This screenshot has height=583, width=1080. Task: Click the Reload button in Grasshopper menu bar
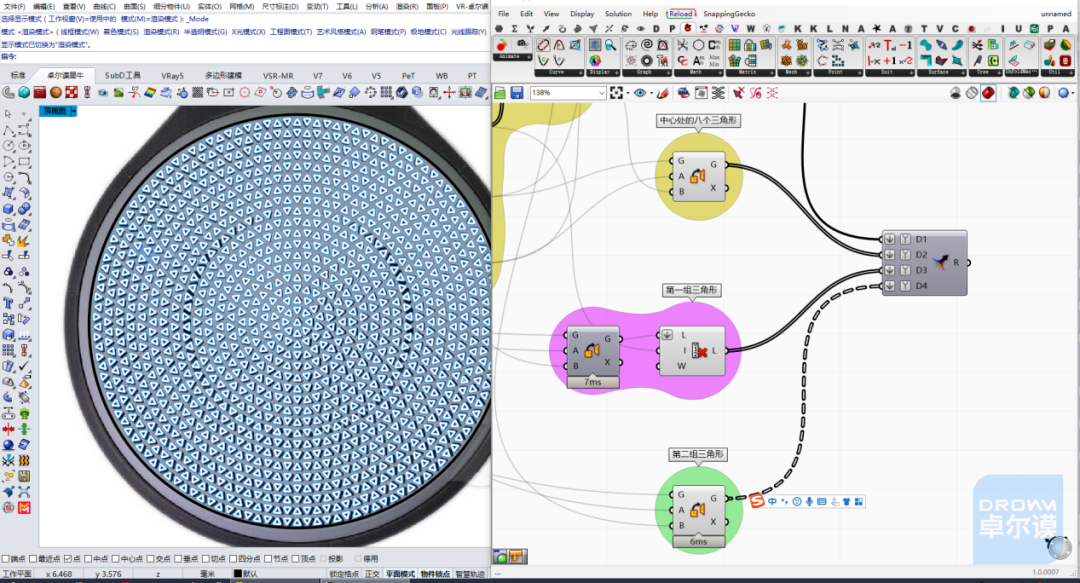tap(681, 14)
